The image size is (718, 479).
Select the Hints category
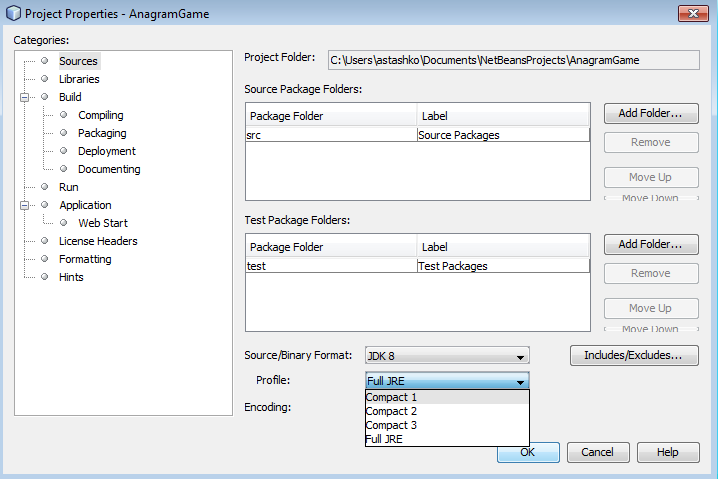click(x=71, y=277)
